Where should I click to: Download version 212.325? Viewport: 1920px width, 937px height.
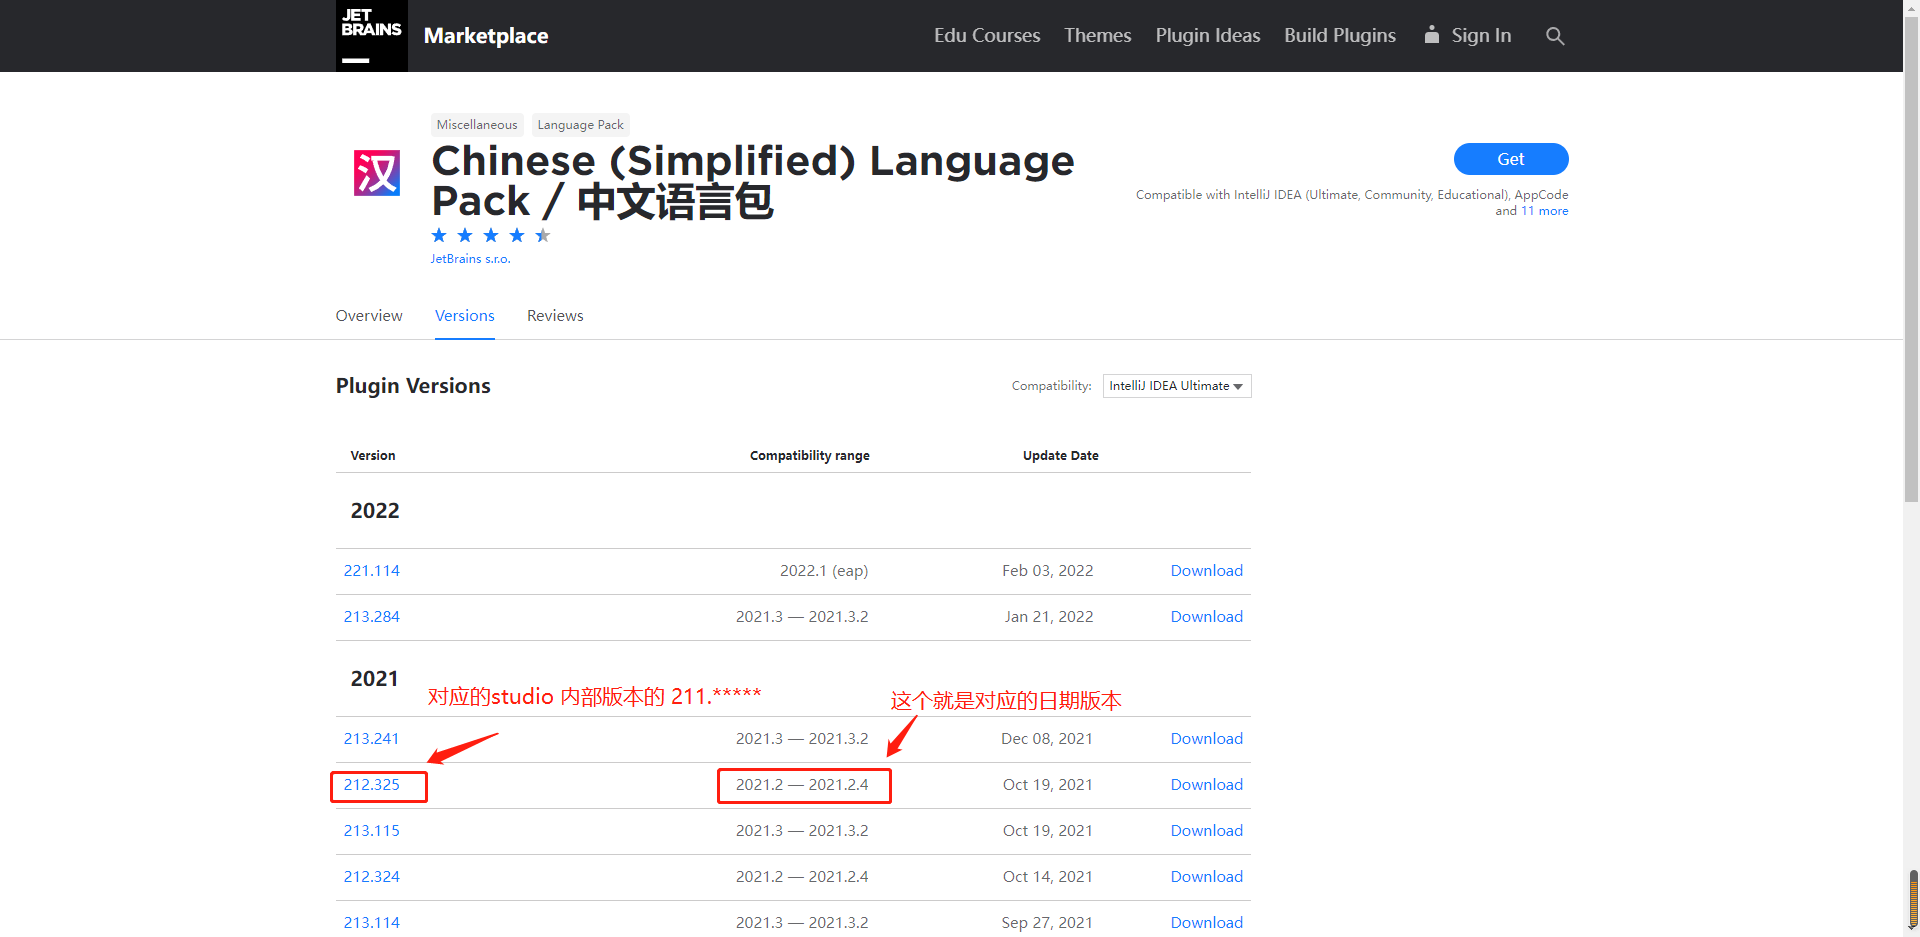pyautogui.click(x=1207, y=785)
